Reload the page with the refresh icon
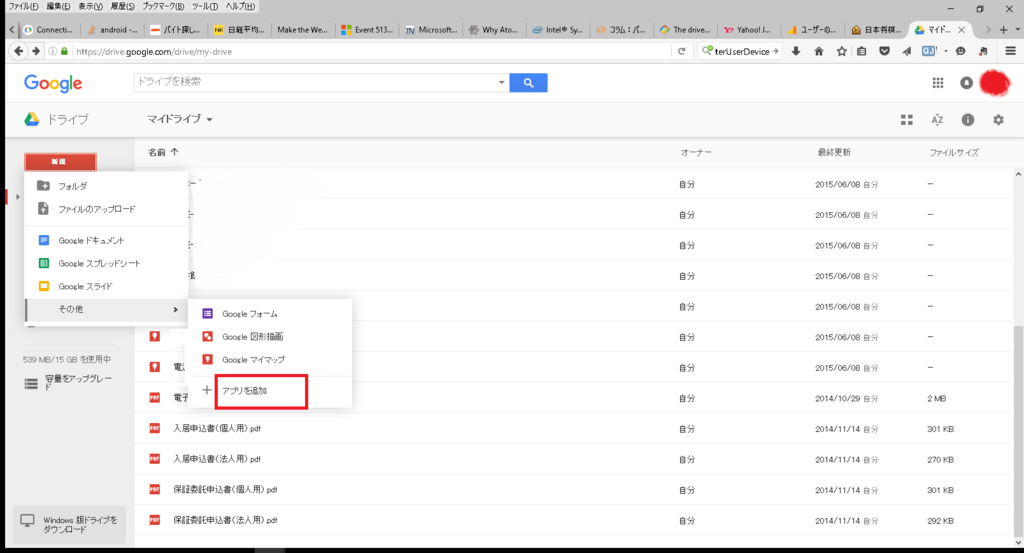This screenshot has width=1024, height=553. coord(681,51)
